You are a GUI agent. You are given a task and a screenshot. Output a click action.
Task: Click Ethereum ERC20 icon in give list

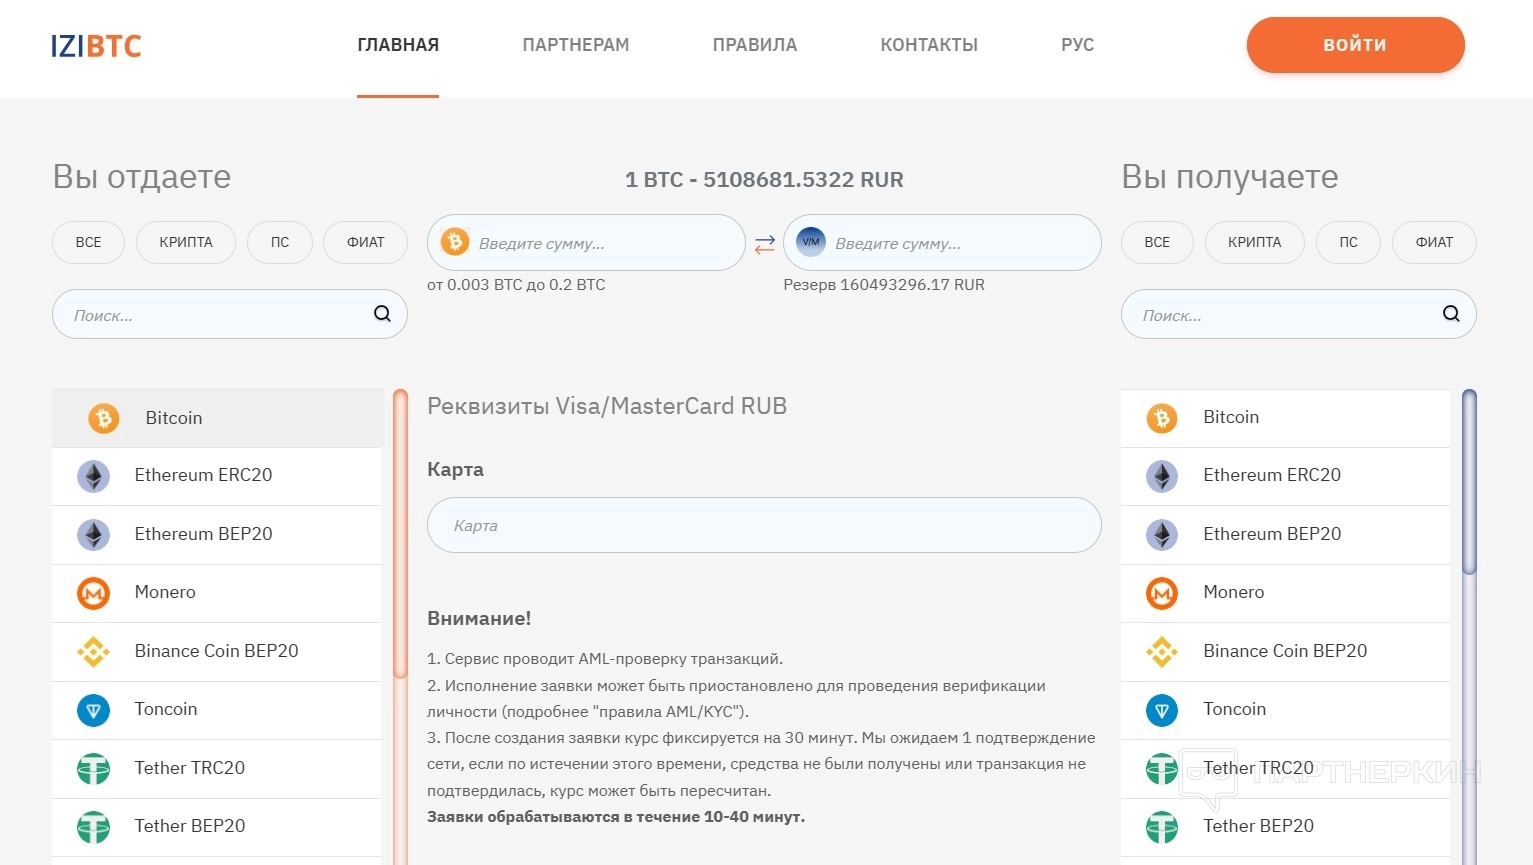(94, 476)
